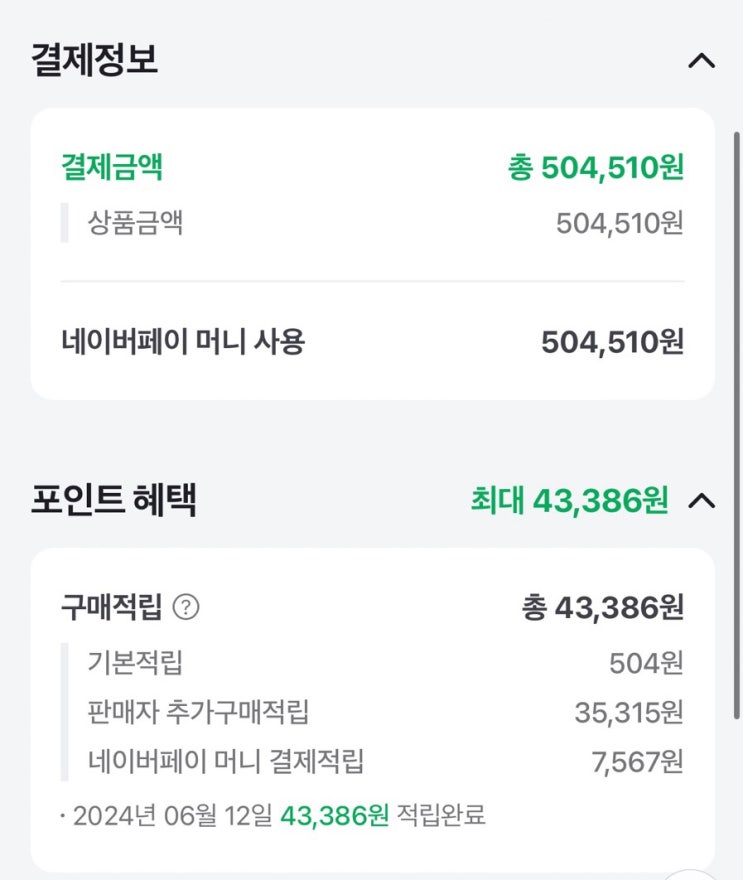This screenshot has height=880, width=743.
Task: Click the 구매적립 heading text
Action: pyautogui.click(x=111, y=607)
